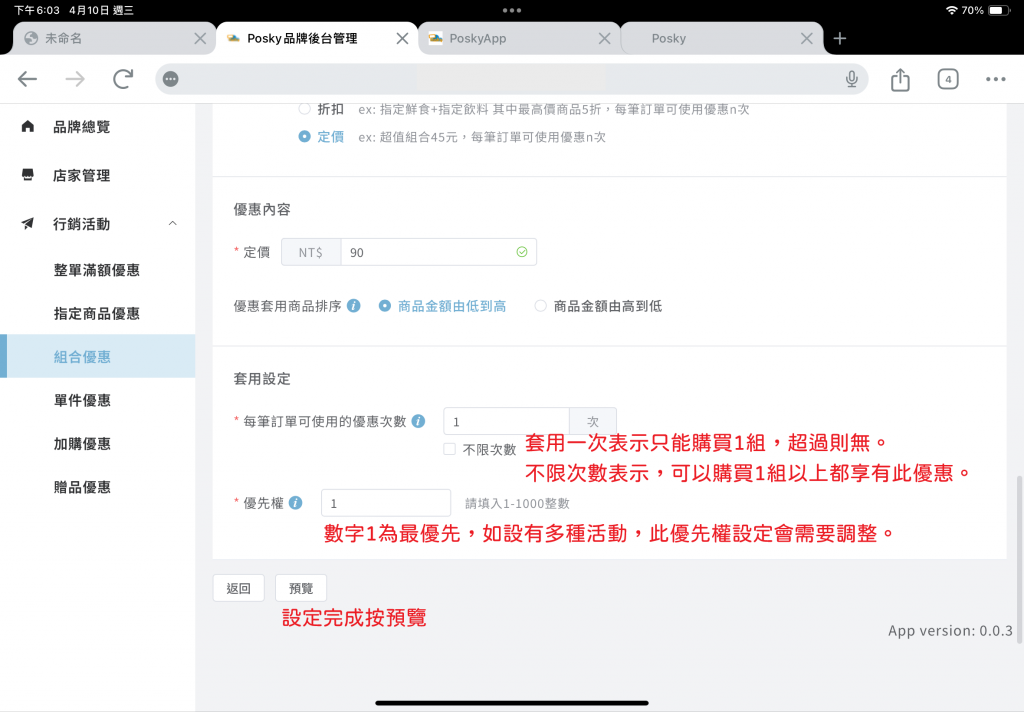The image size is (1024, 712).
Task: Tap the Wi-Fi icon in the status bar
Action: tap(952, 10)
